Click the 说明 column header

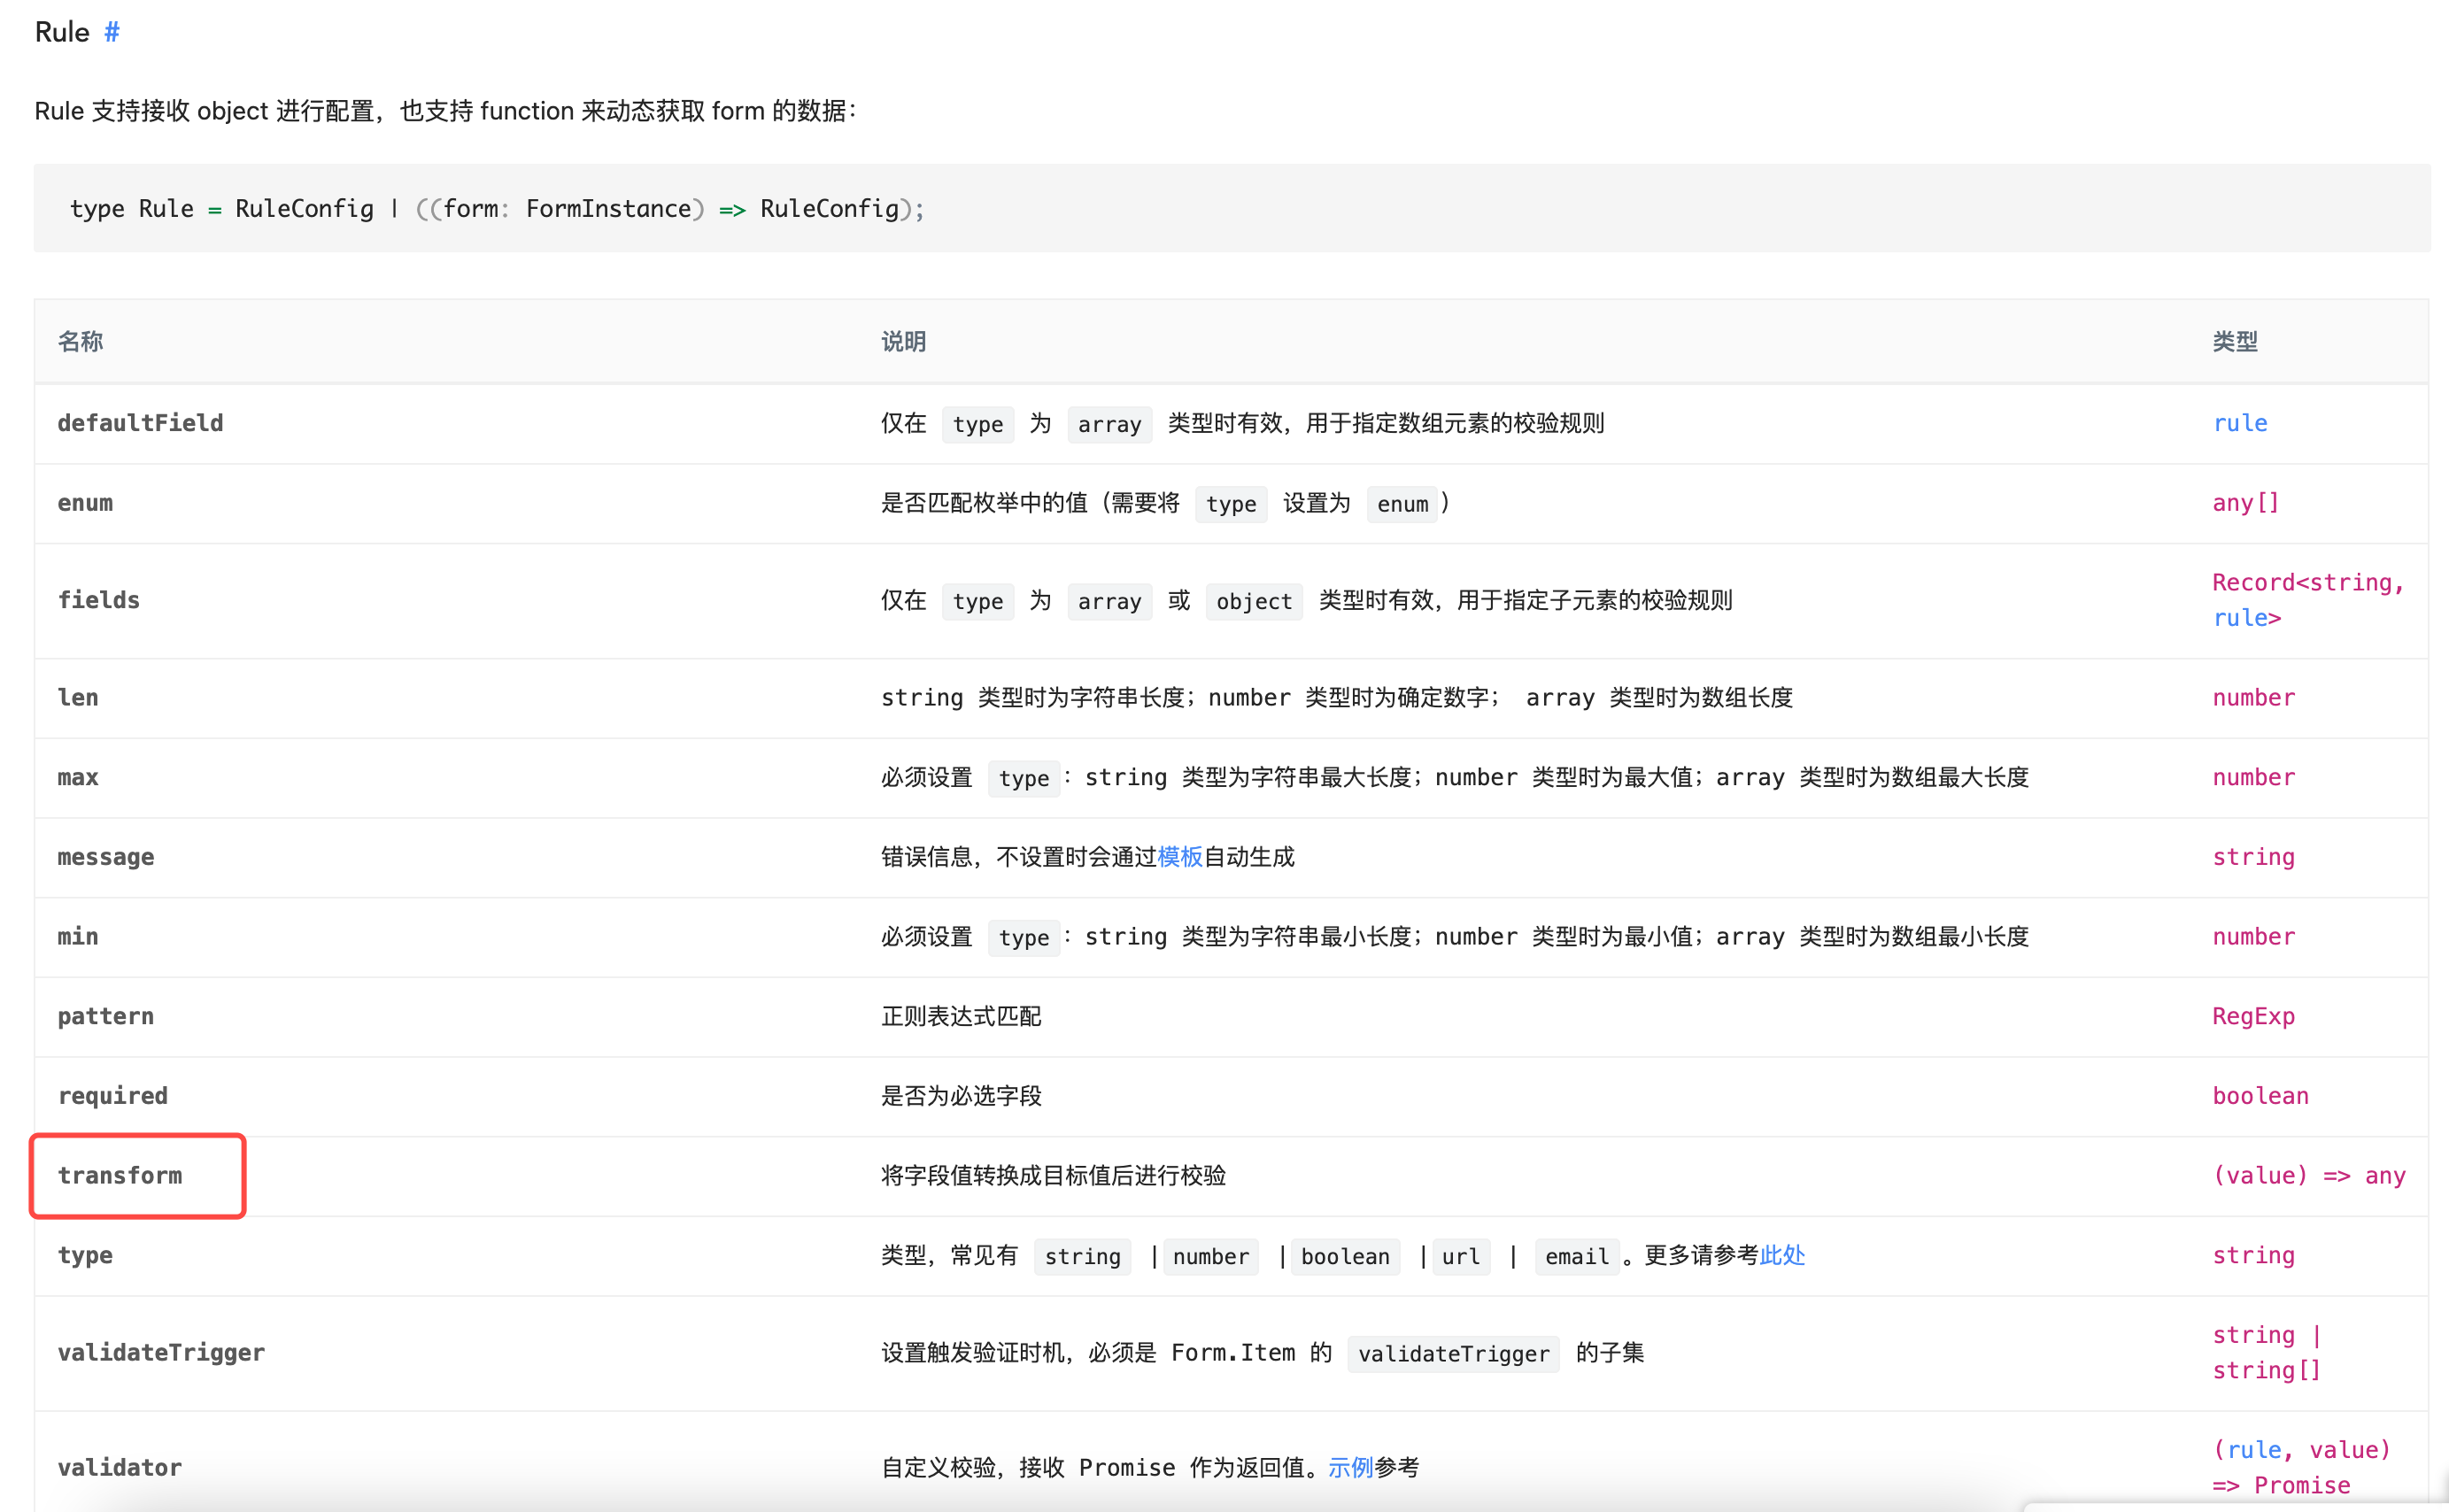click(902, 341)
